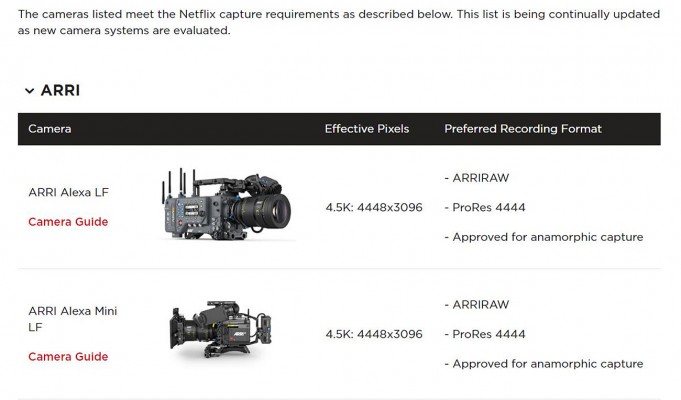This screenshot has height=400, width=681.
Task: Select the ARRI Alexa Mini LF camera name
Action: click(x=73, y=319)
